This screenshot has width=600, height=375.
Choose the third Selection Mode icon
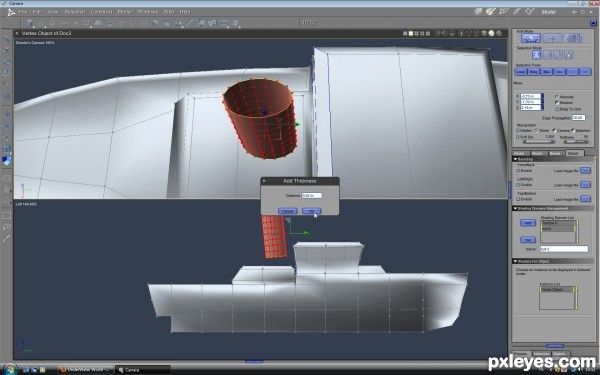click(558, 55)
